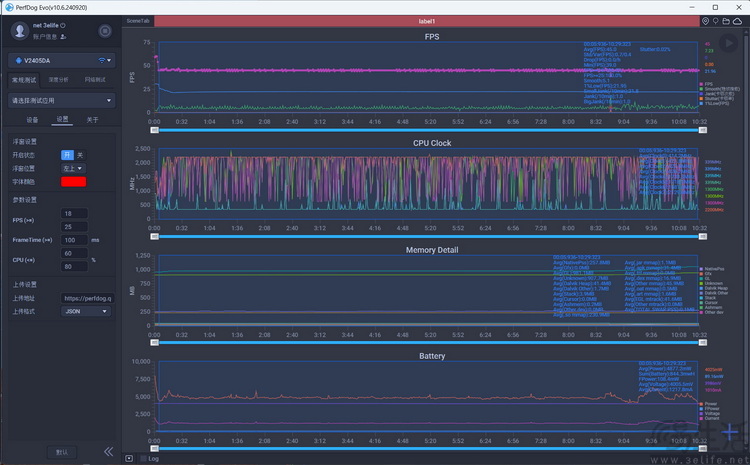Click the SceneTab label

point(138,21)
